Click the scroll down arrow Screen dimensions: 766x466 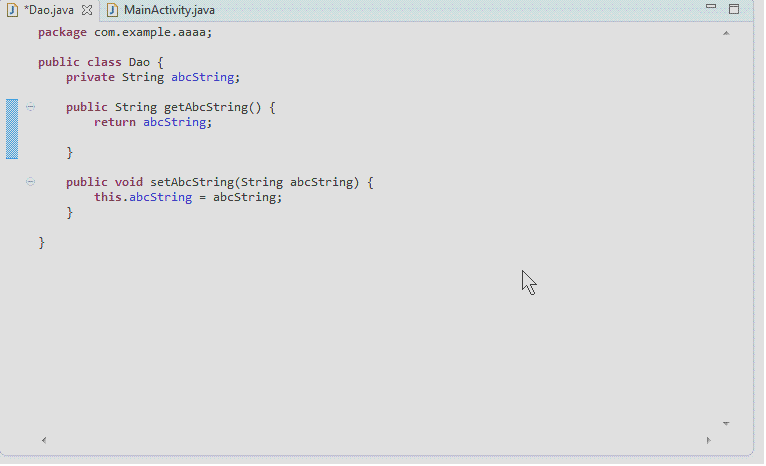point(726,424)
